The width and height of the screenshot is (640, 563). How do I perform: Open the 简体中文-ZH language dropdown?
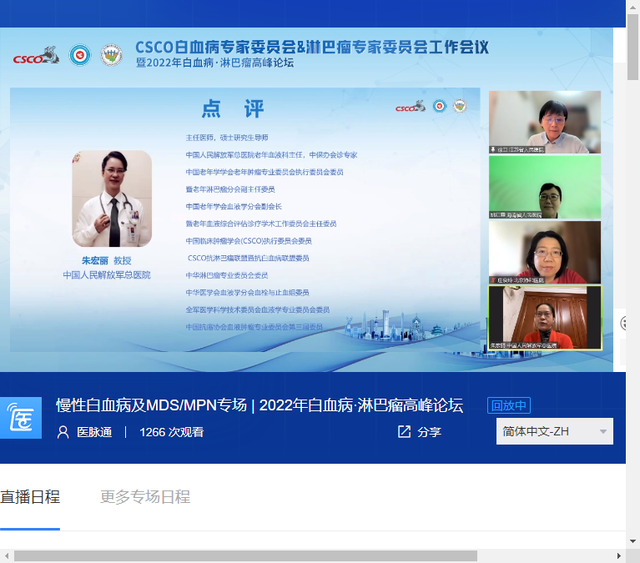(x=554, y=432)
